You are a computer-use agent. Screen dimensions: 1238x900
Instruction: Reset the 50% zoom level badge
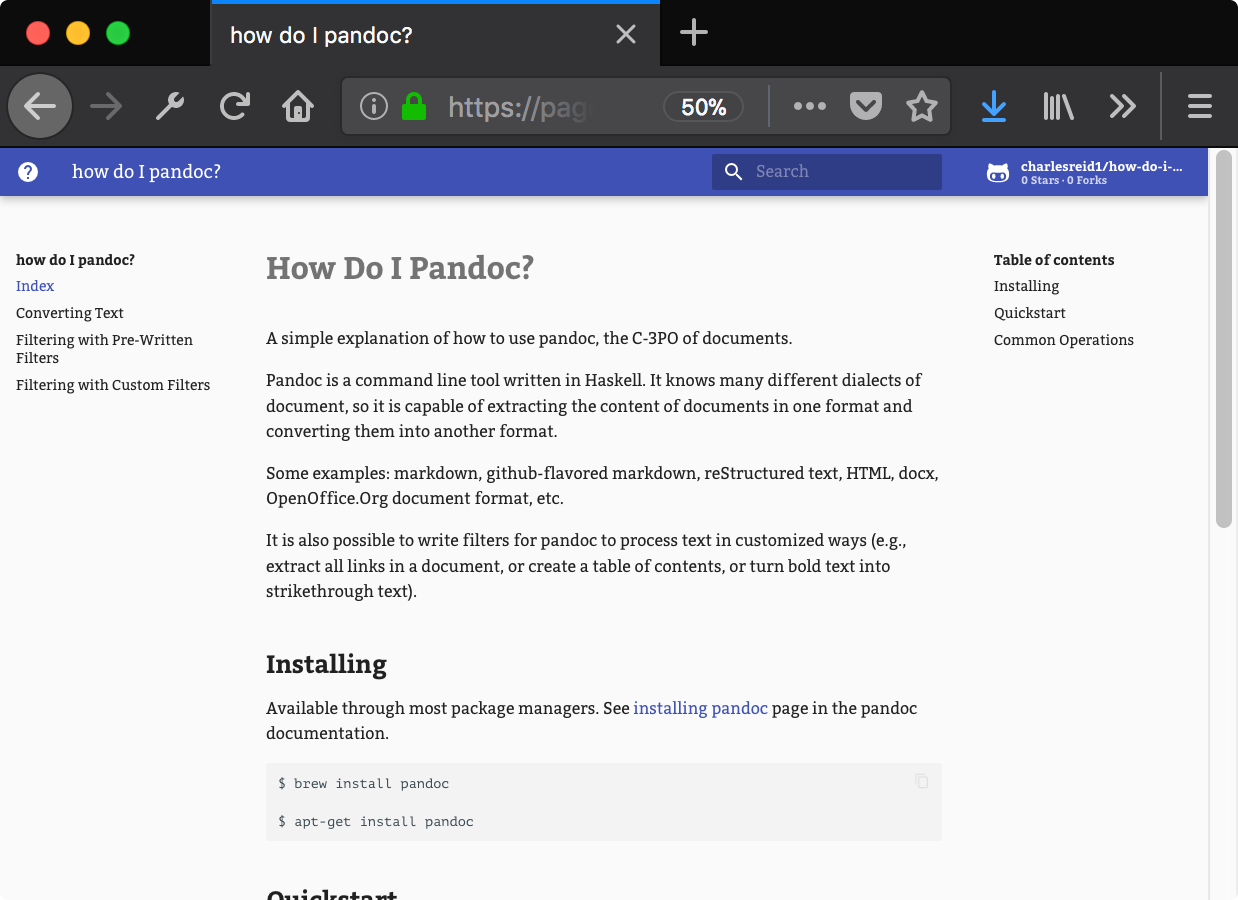click(704, 107)
